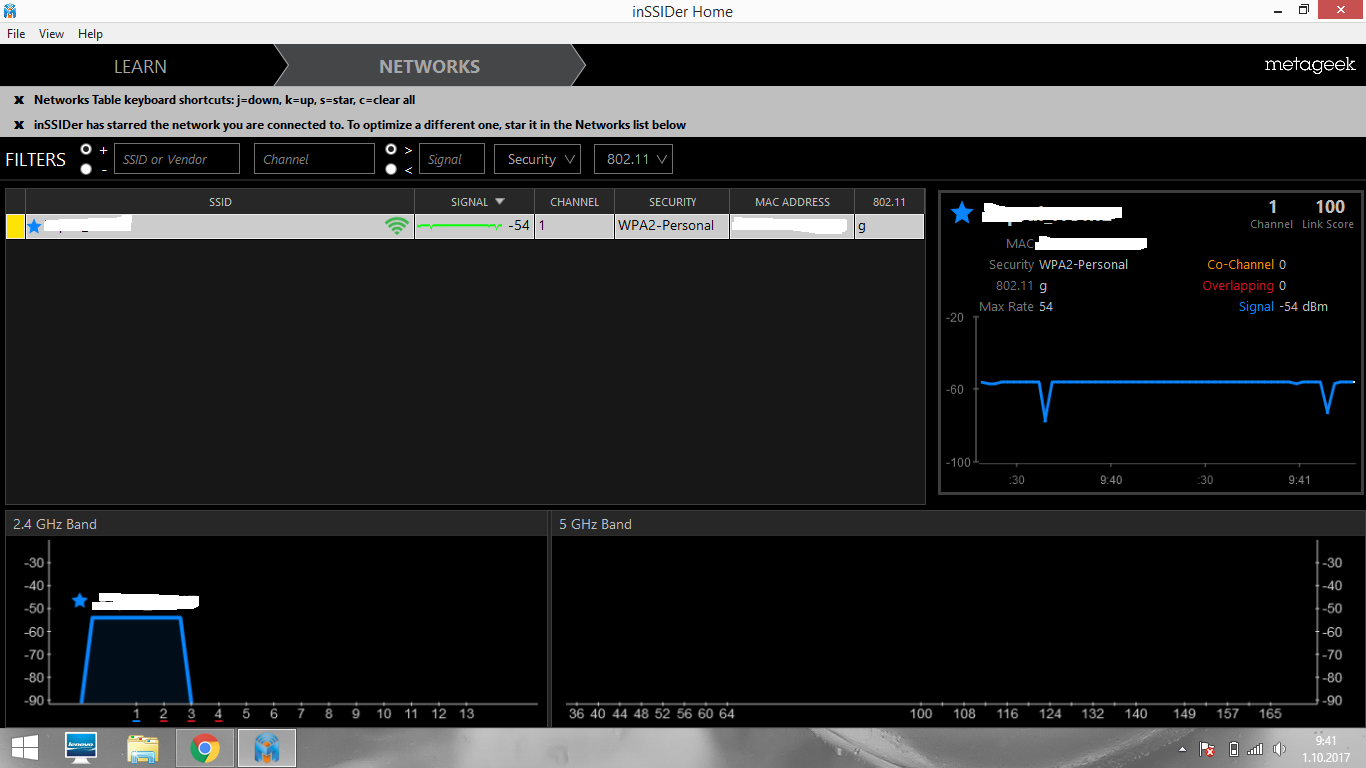Click channel 149 on the 5 GHz axis
1366x768 pixels.
pyautogui.click(x=1184, y=714)
